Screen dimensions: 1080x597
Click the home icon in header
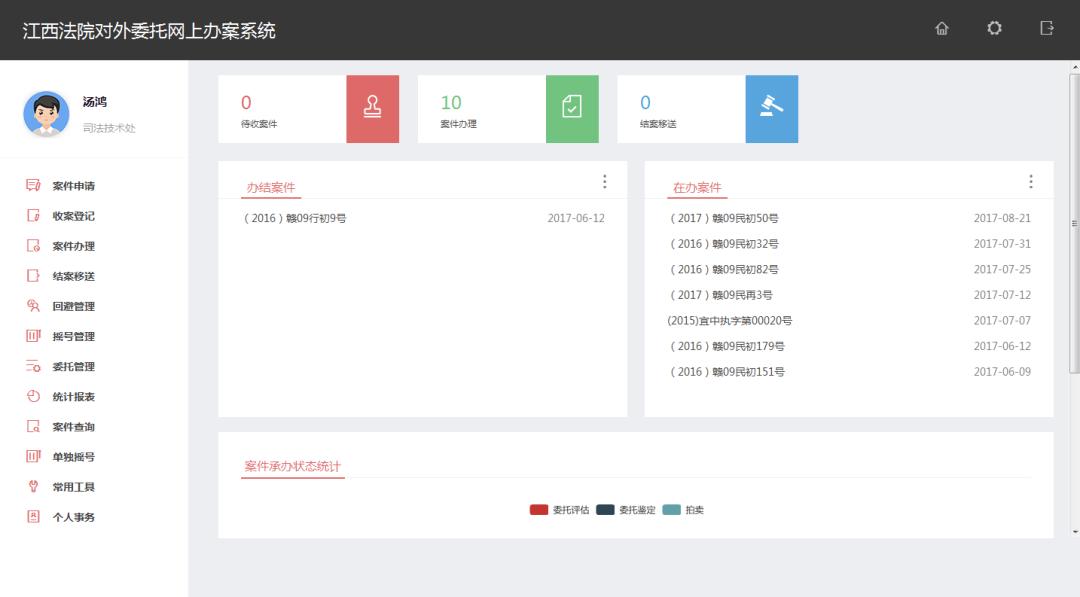941,29
